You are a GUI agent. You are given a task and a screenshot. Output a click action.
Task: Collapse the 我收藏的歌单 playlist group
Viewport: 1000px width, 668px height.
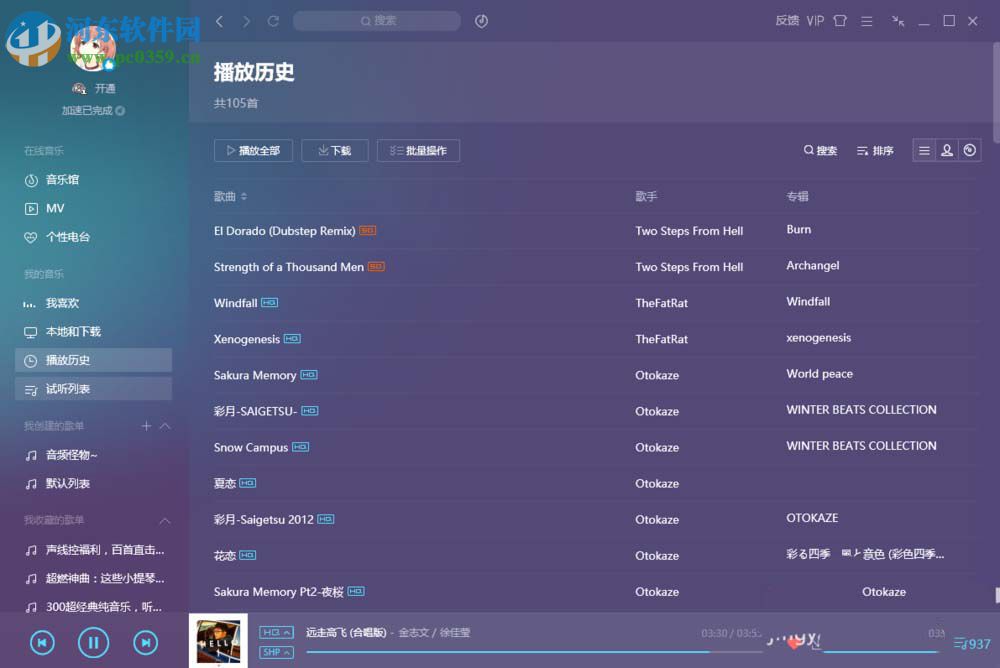pyautogui.click(x=164, y=520)
